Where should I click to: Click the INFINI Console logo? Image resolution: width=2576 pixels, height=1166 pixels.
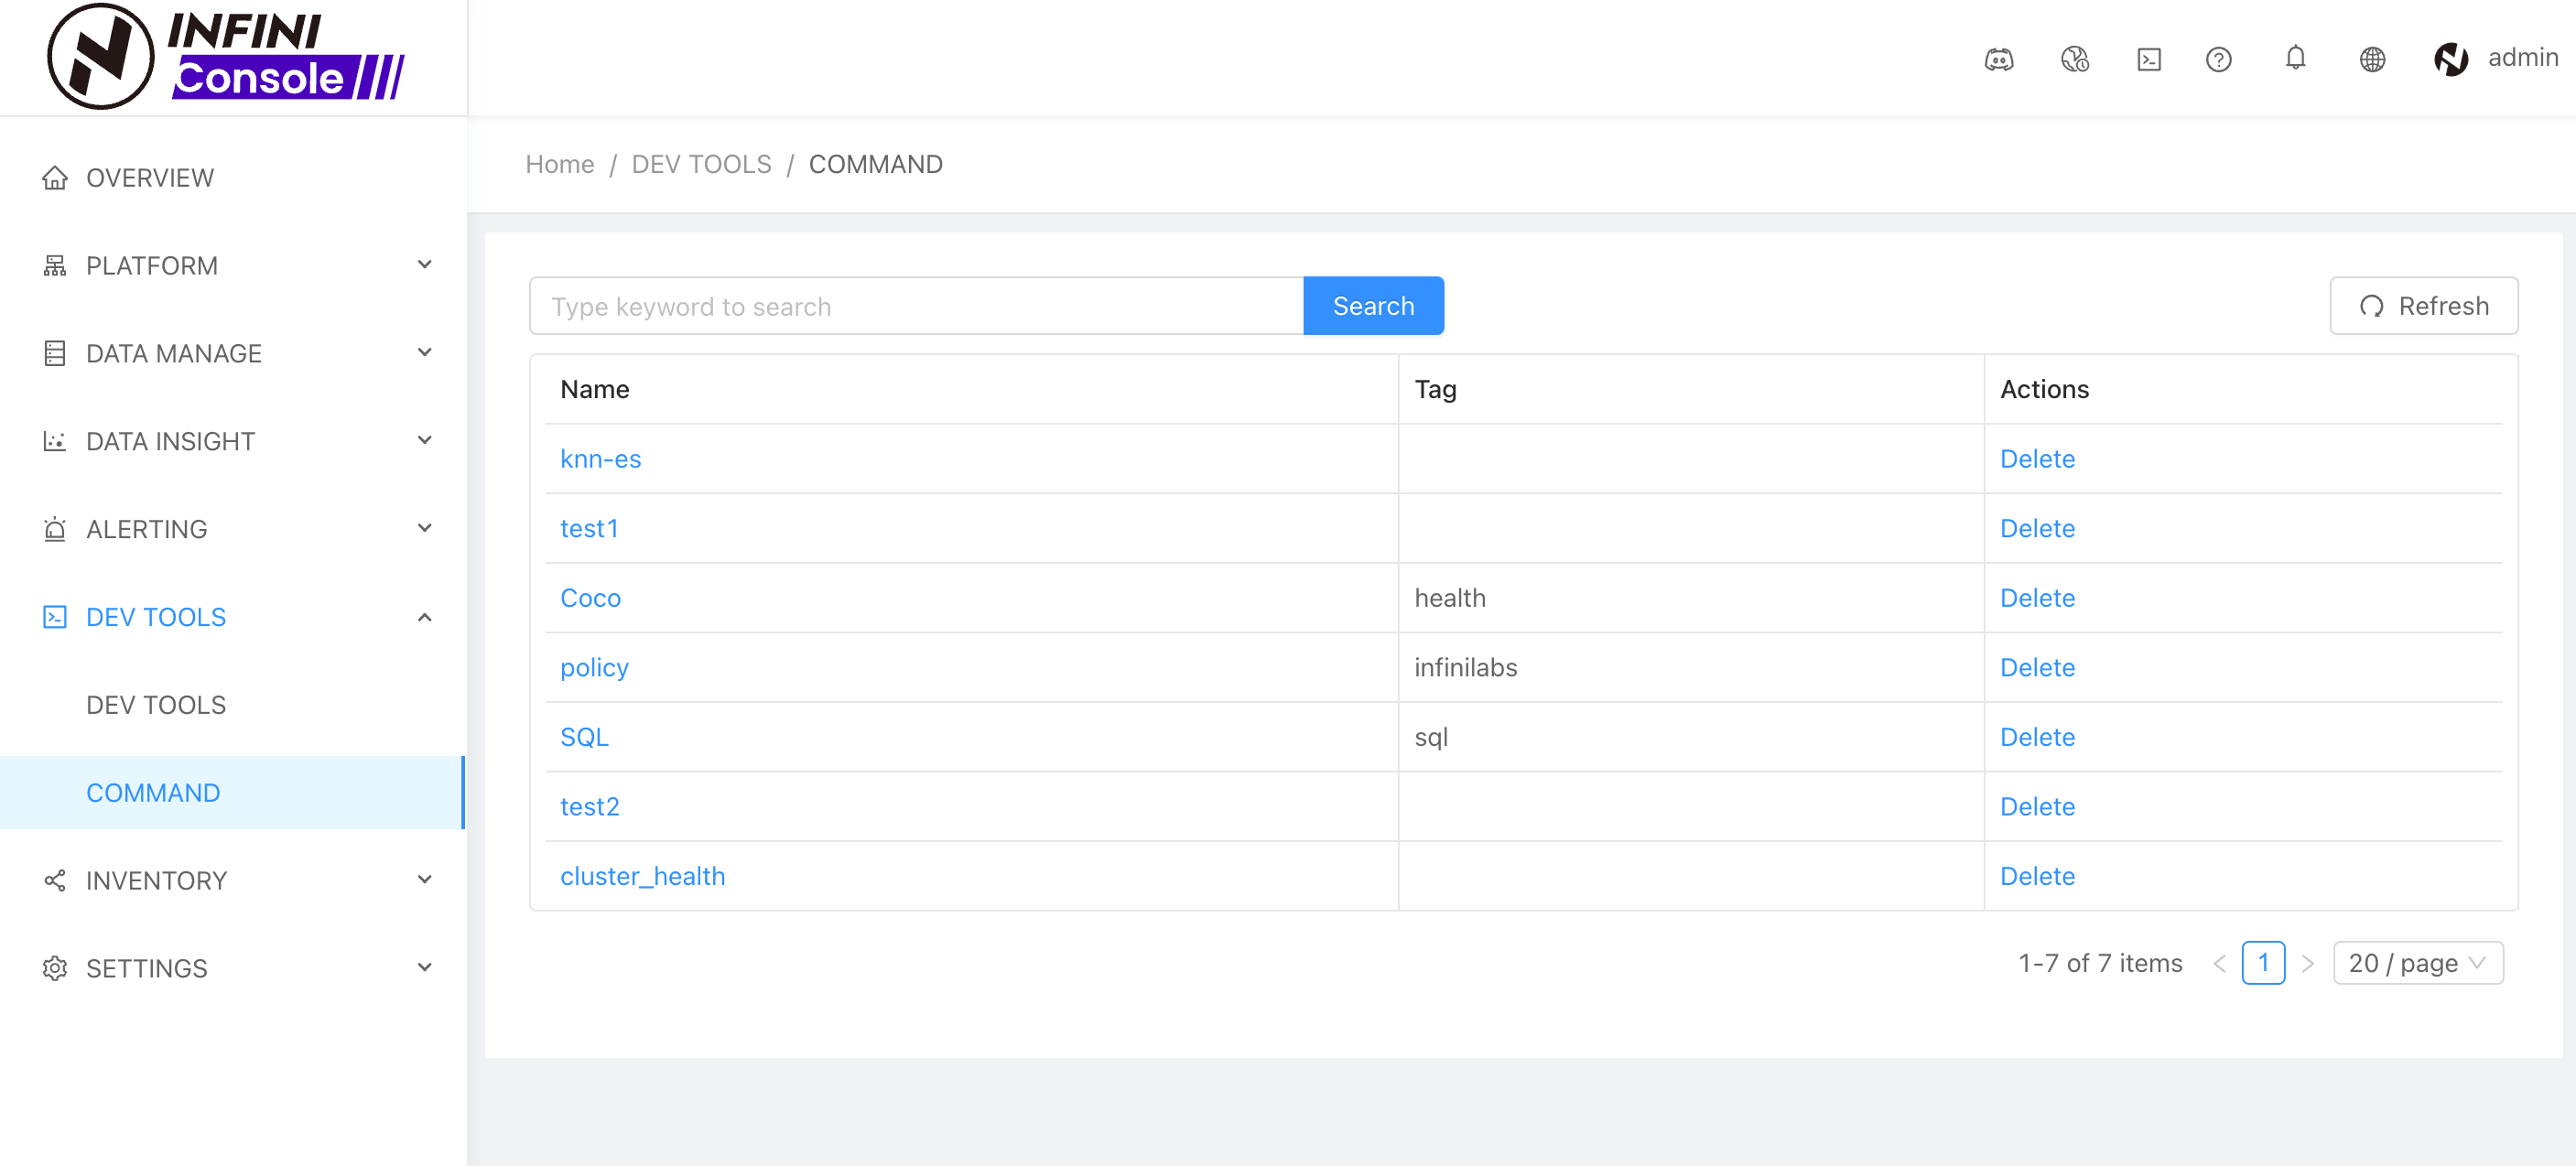tap(226, 56)
